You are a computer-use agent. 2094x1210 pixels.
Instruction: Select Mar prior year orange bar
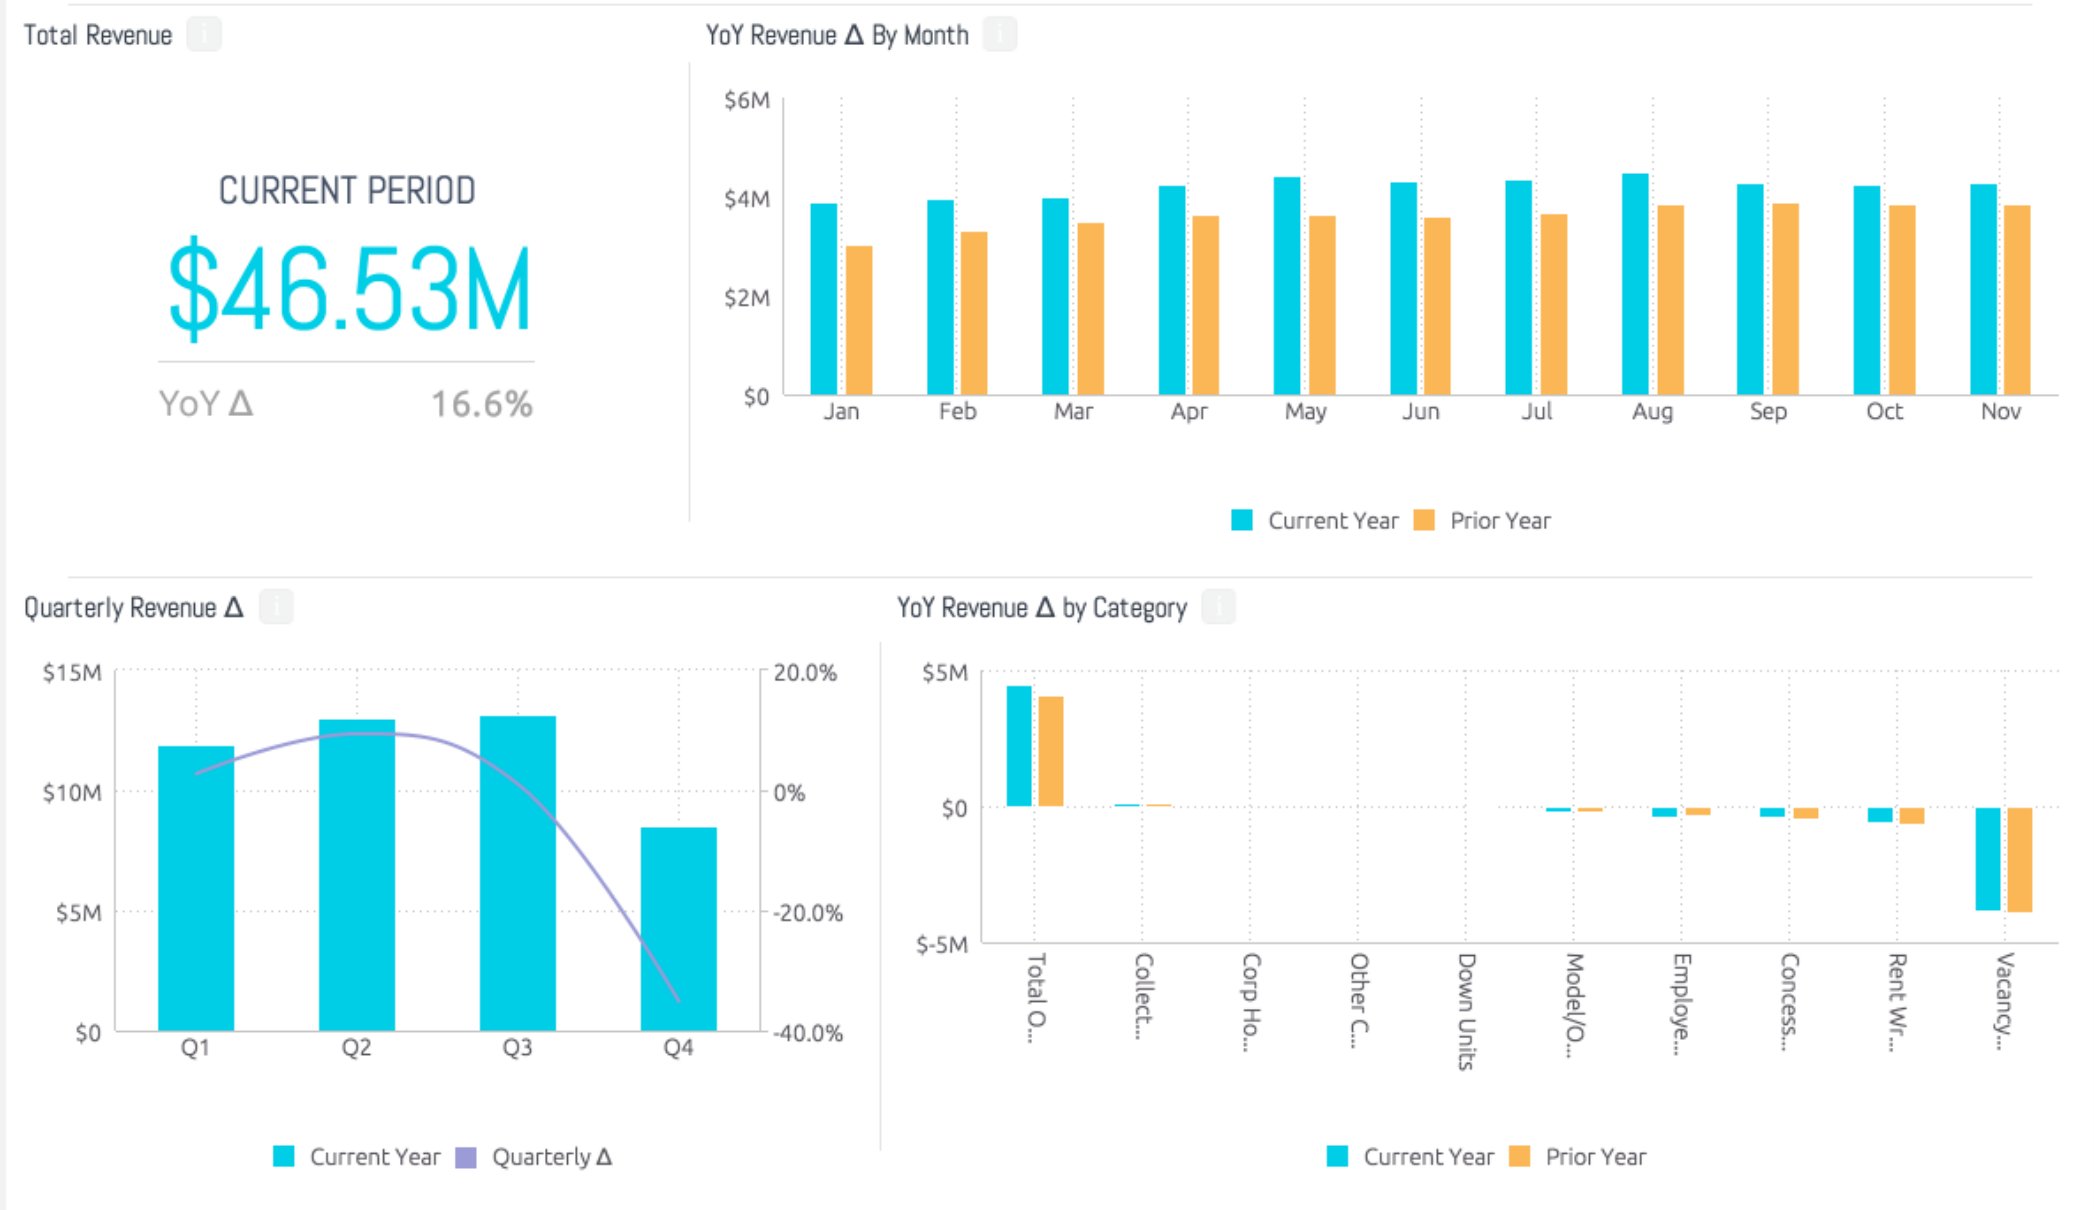(x=1091, y=309)
